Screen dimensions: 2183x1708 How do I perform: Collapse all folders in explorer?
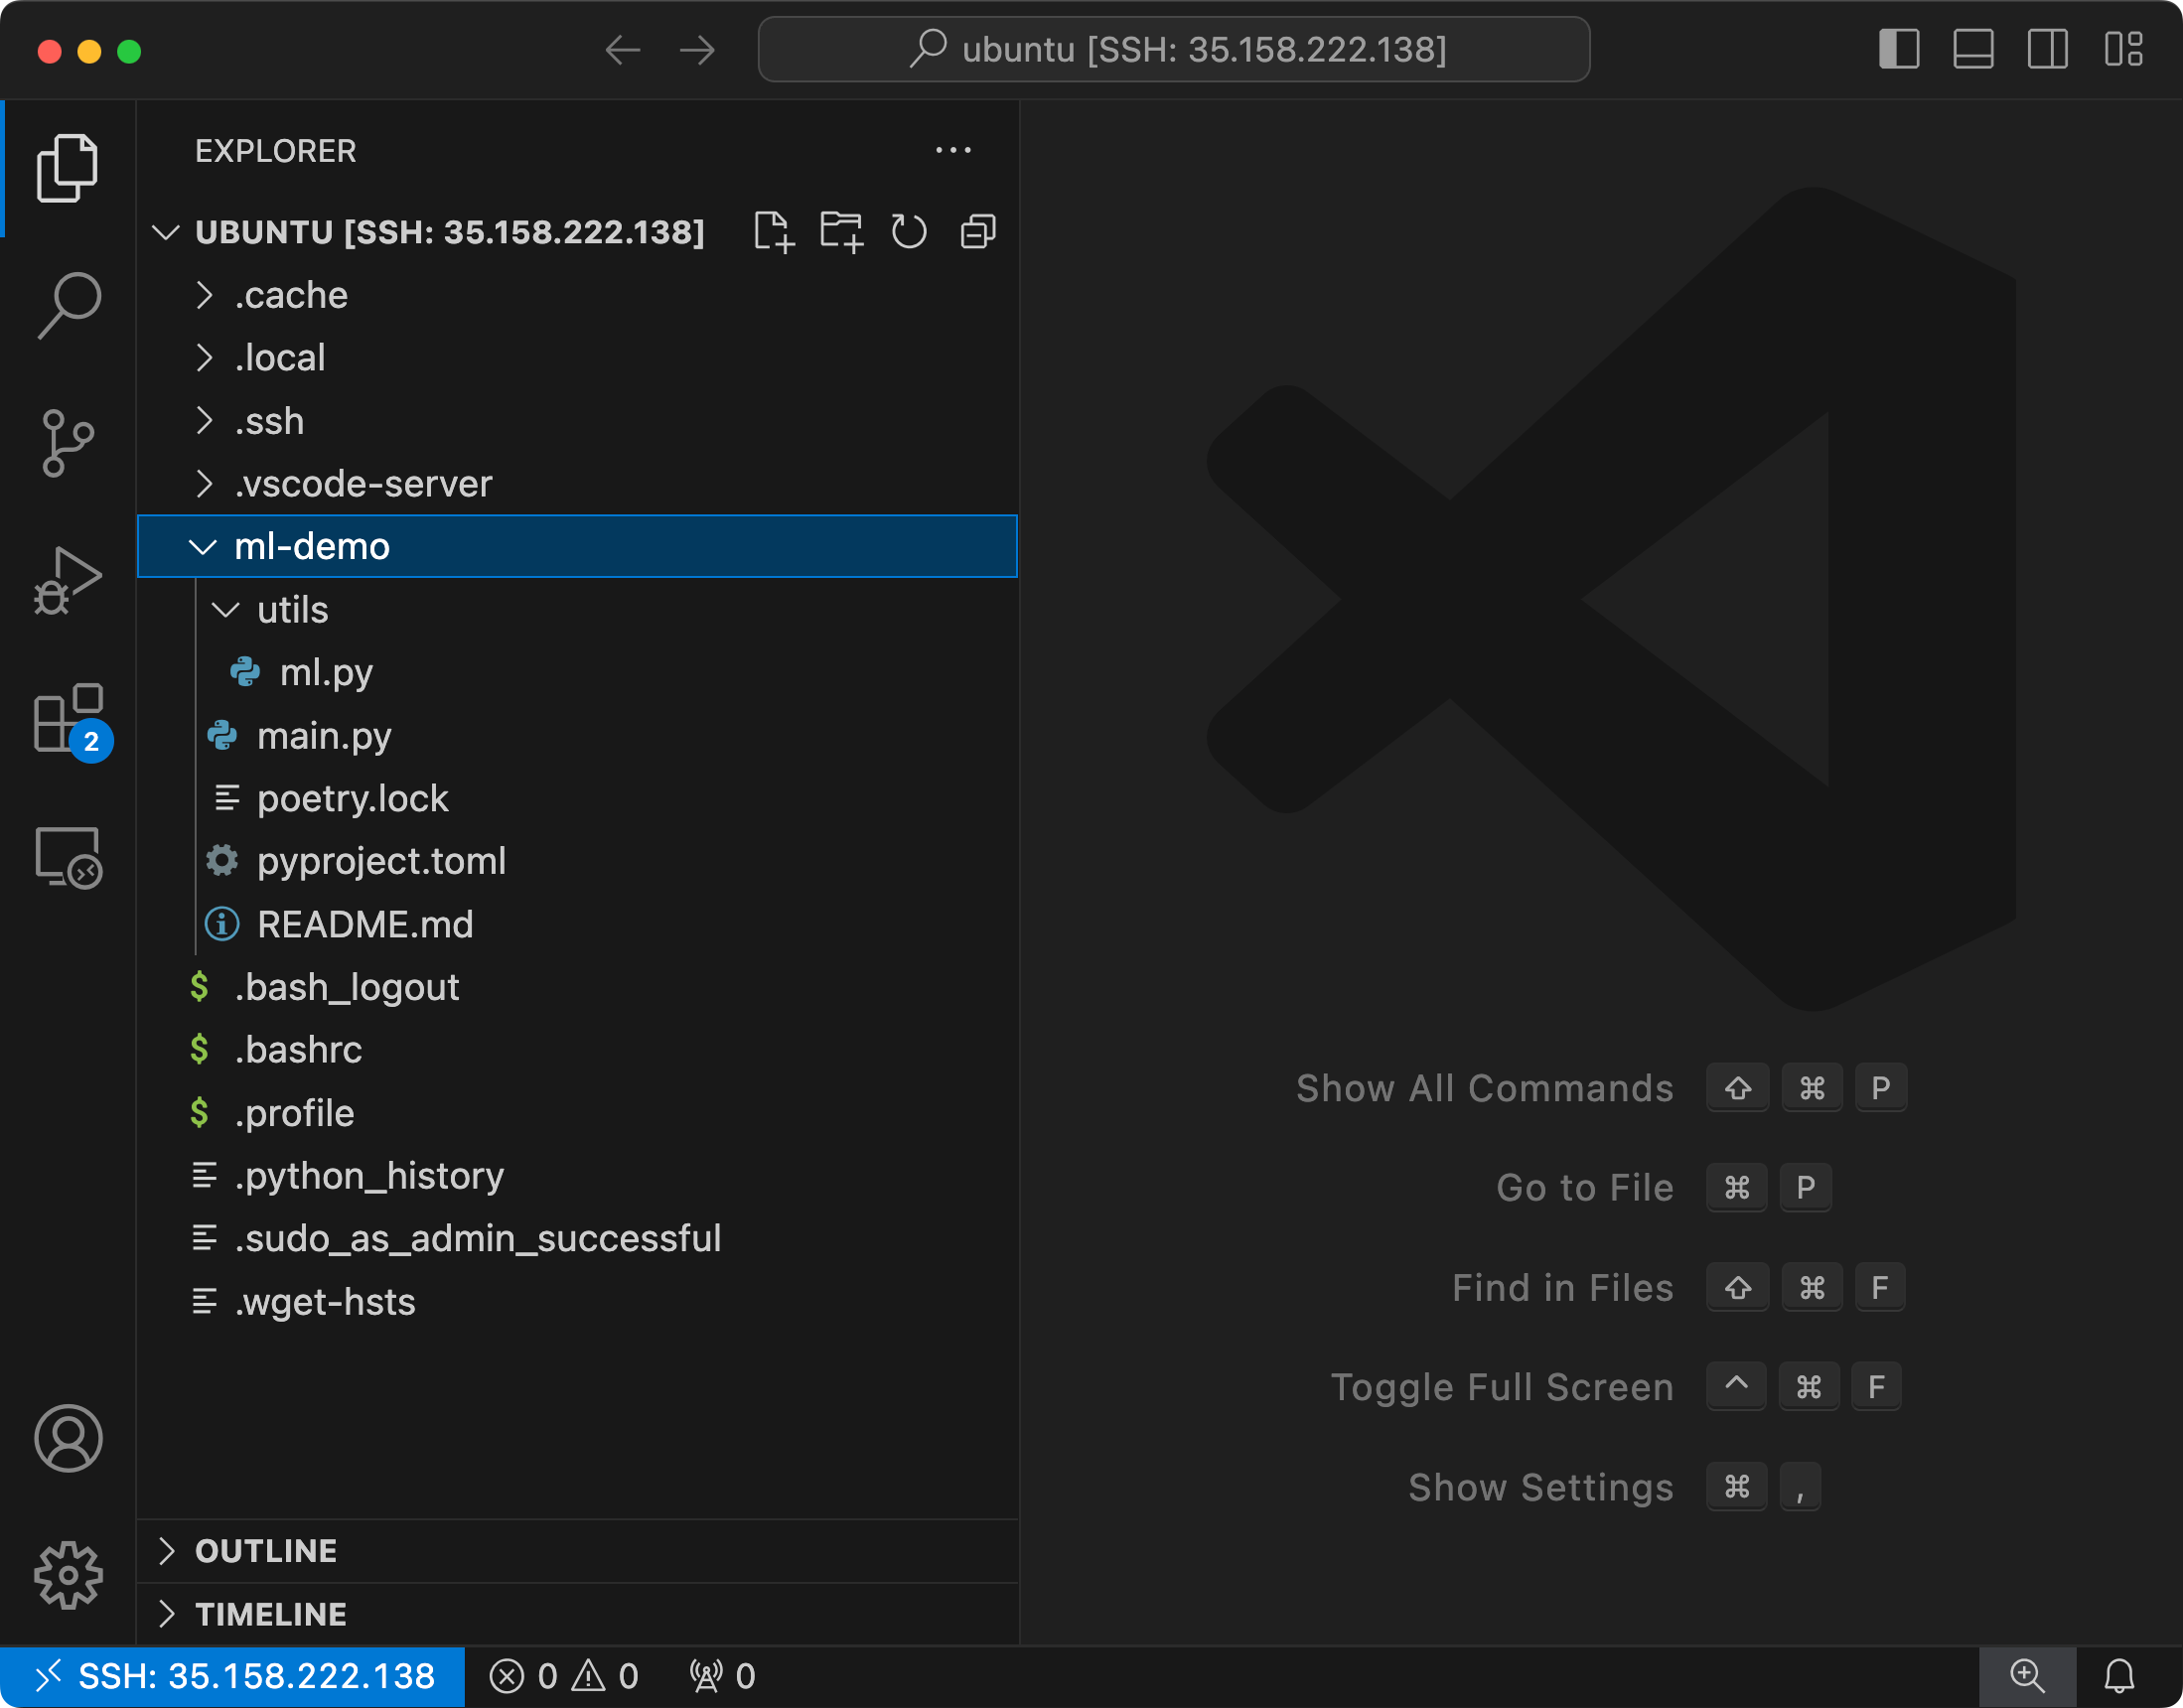[977, 232]
